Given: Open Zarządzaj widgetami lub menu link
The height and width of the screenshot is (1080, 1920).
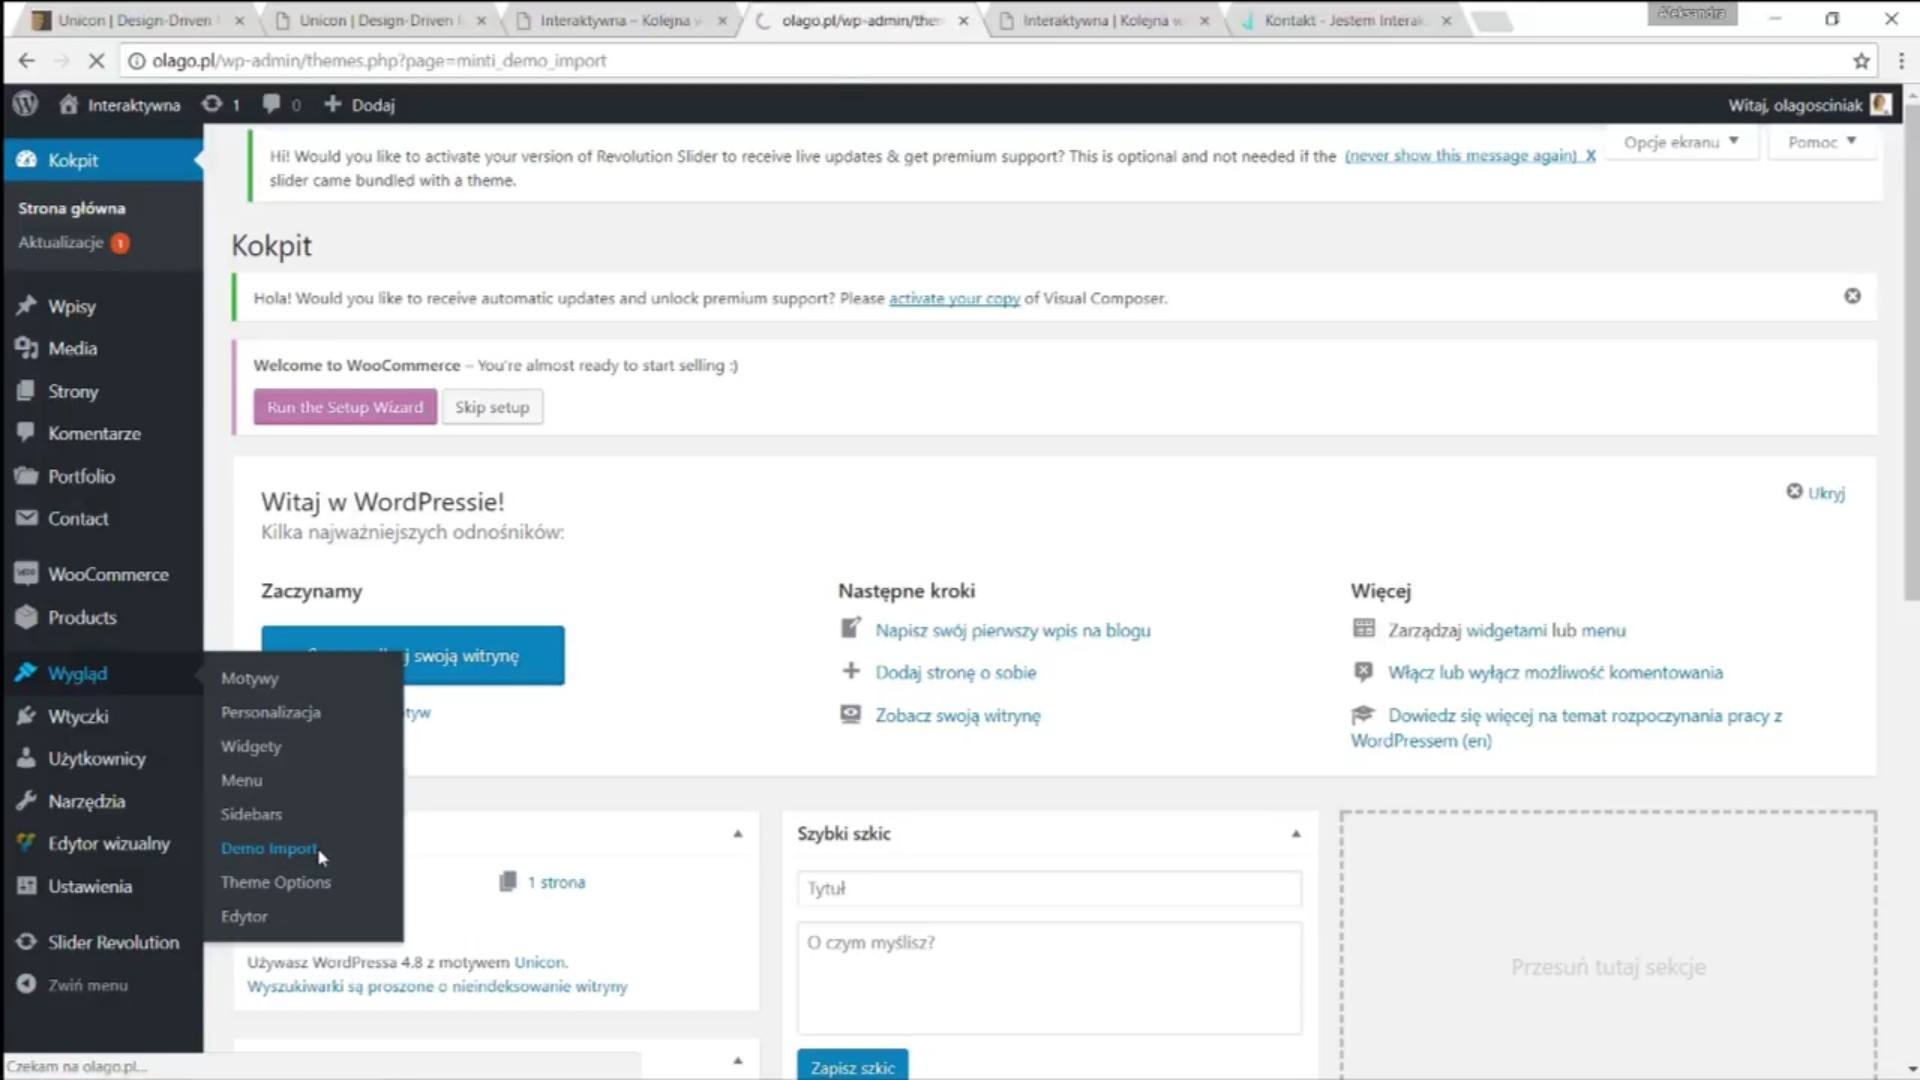Looking at the screenshot, I should tap(1507, 631).
